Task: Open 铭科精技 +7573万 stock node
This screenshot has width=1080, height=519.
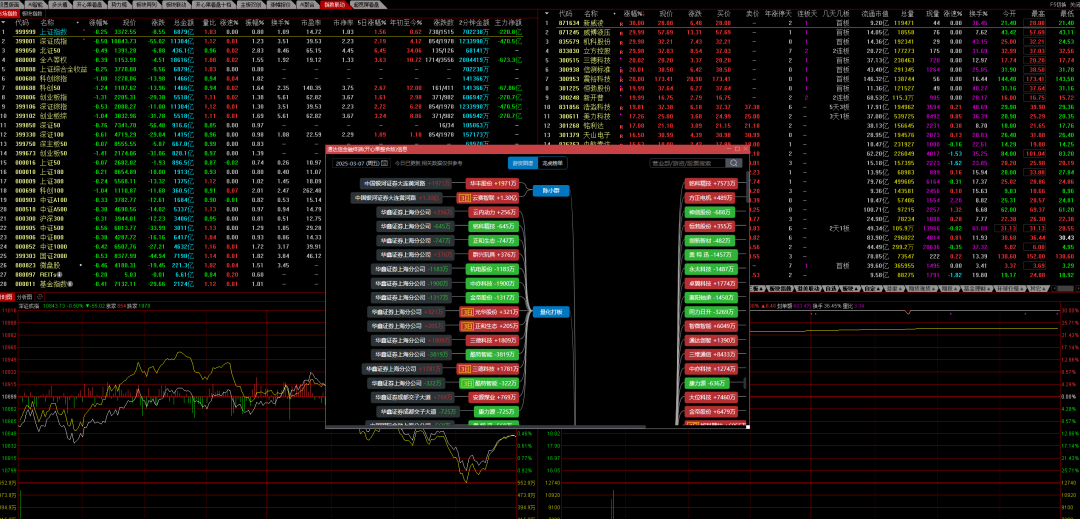Action: [x=711, y=184]
